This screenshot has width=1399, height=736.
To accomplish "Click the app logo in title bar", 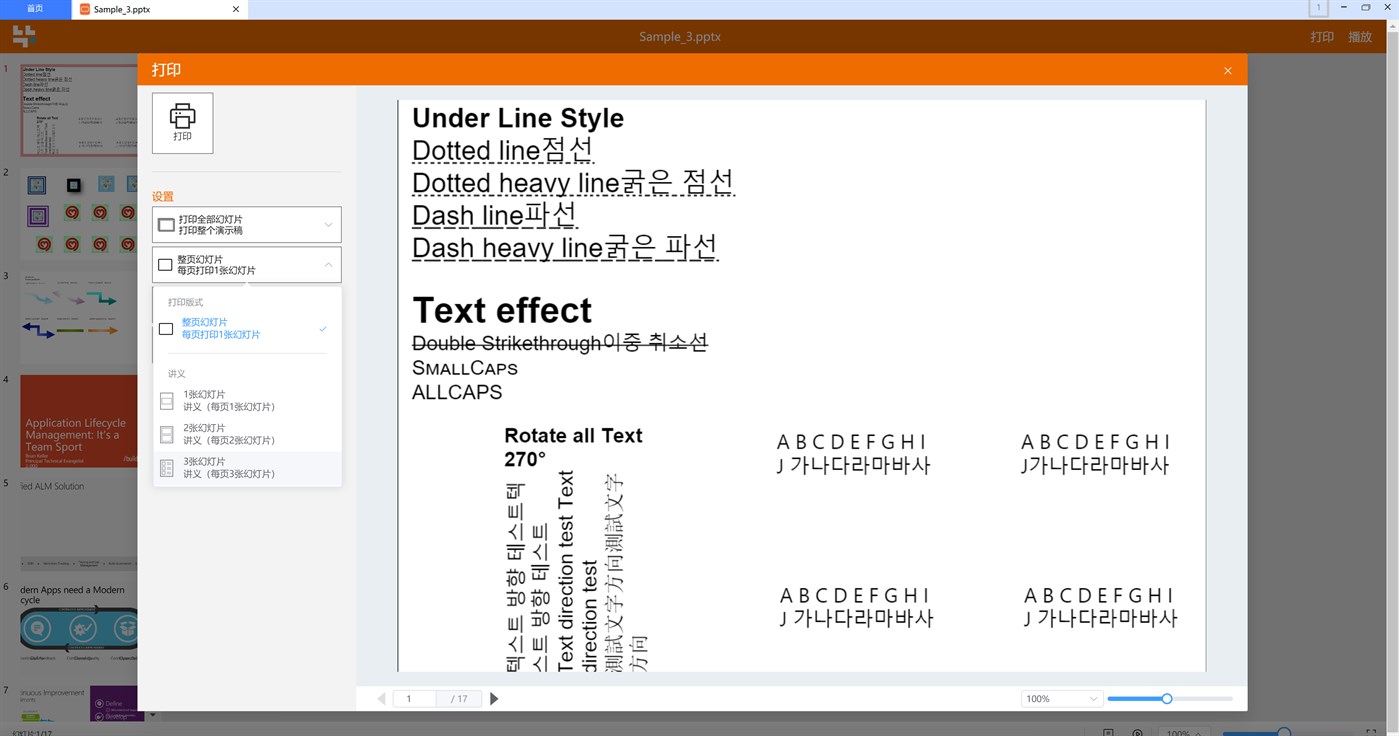I will tap(22, 36).
